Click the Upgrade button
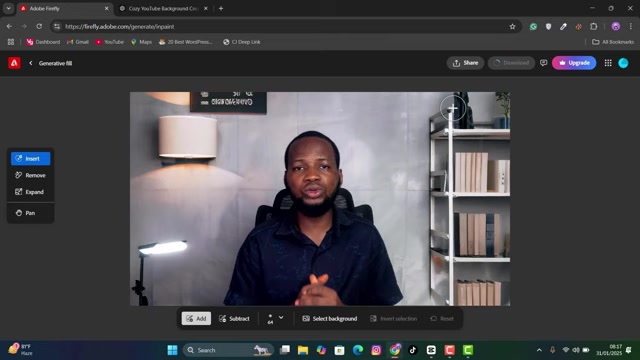 coord(574,63)
